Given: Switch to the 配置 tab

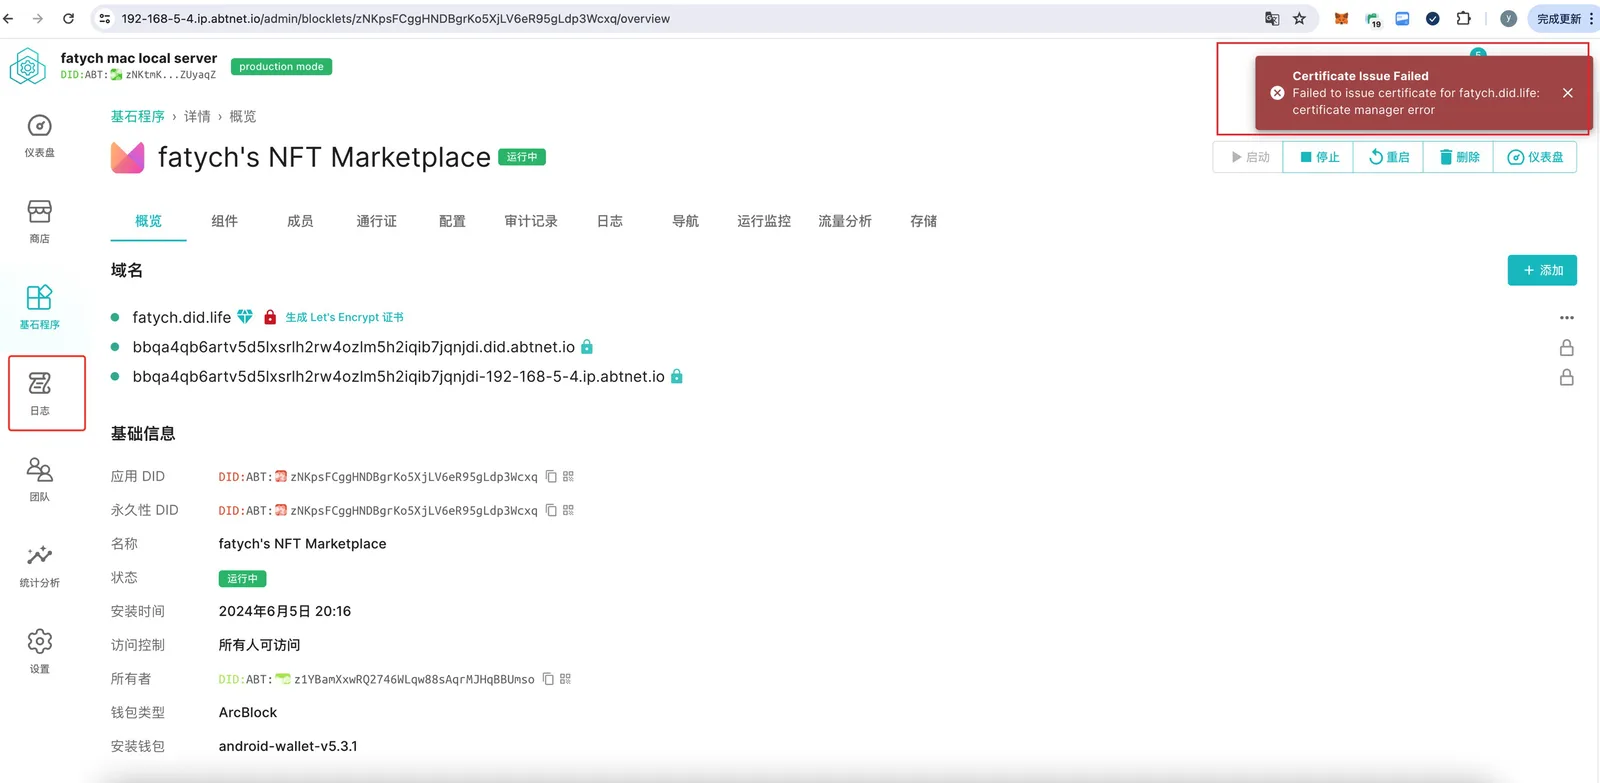Looking at the screenshot, I should pyautogui.click(x=452, y=221).
